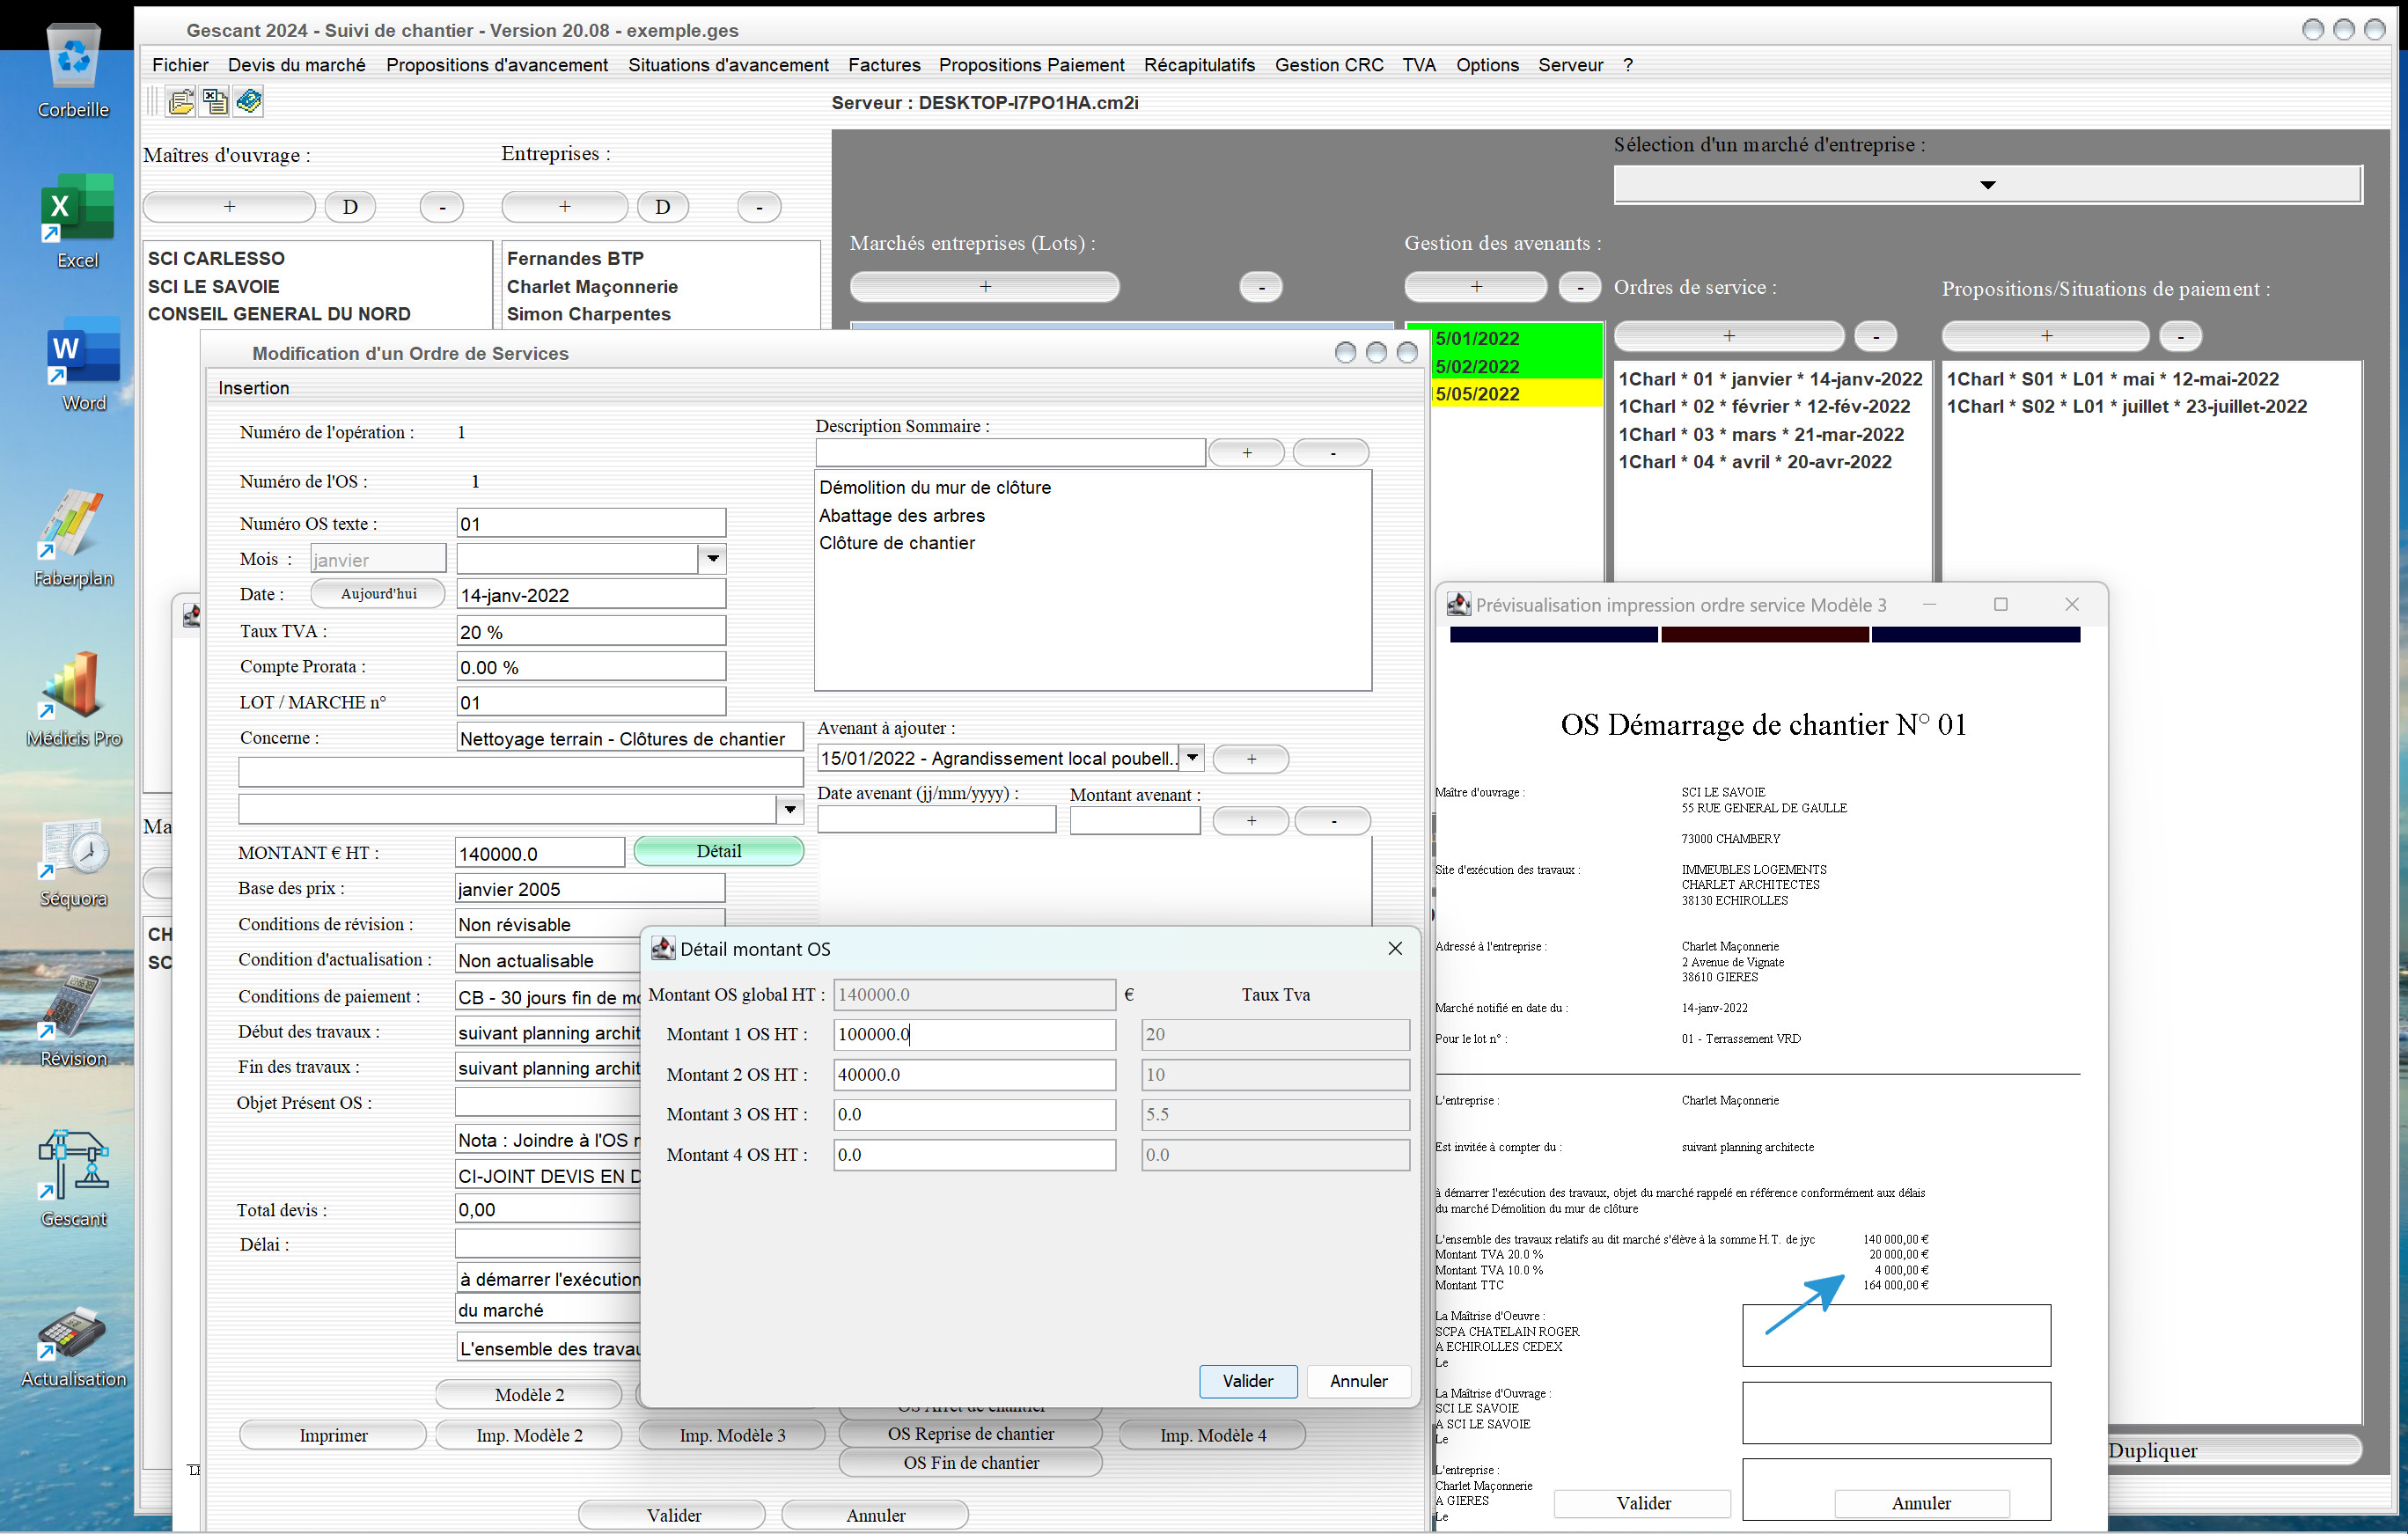Add a Maître d'ouvrage with plus button
This screenshot has width=2408, height=1534.
pos(229,206)
